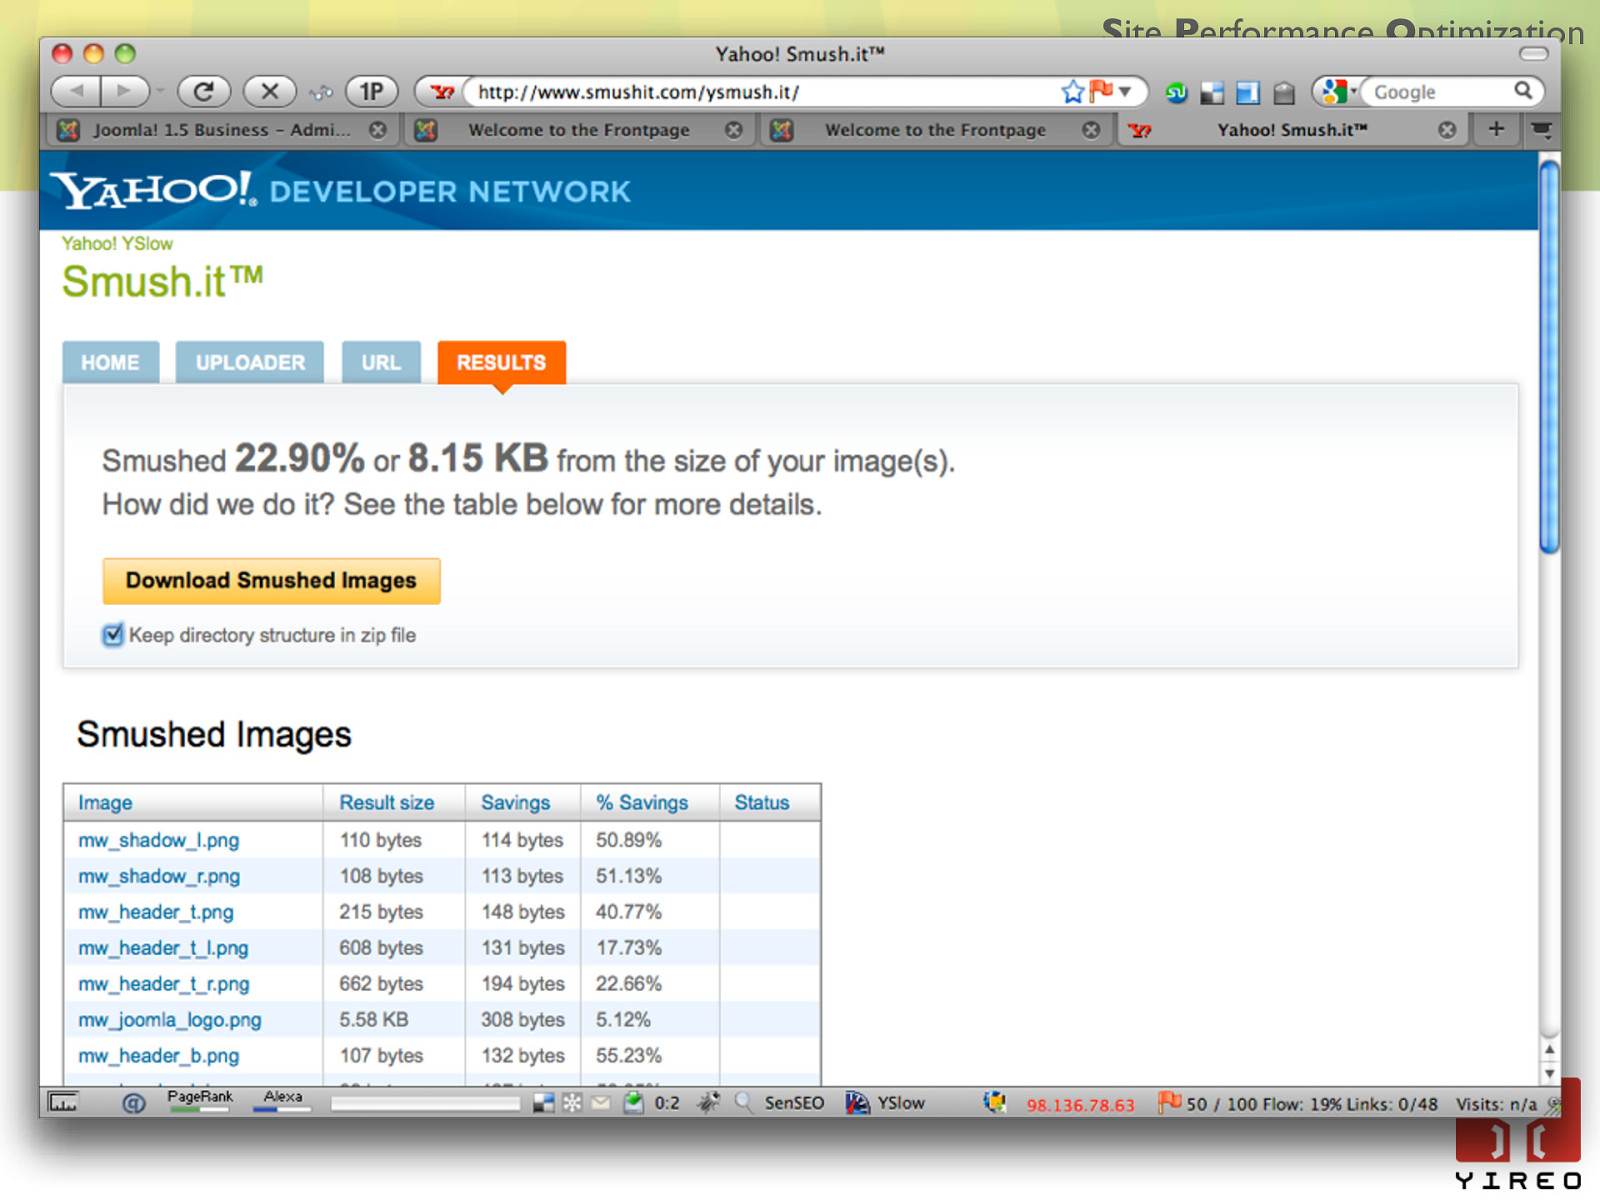
Task: Select the RESULTS tab
Action: (x=501, y=362)
